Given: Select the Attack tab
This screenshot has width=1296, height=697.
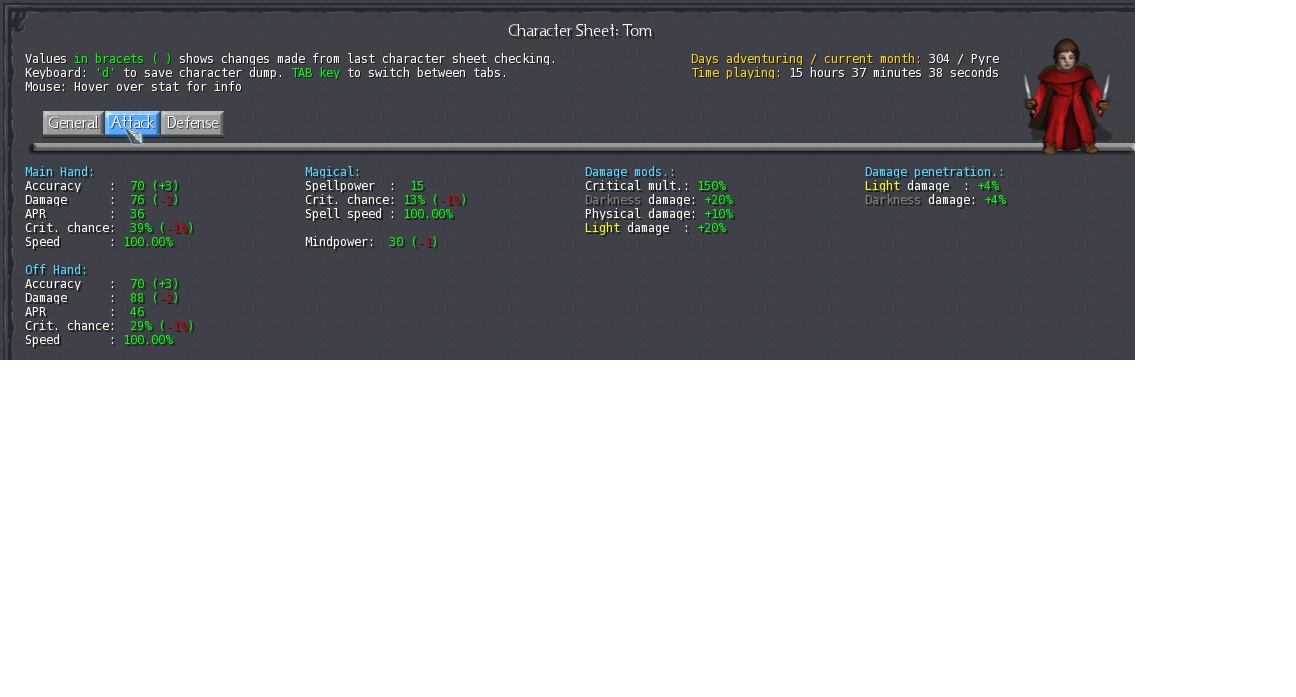Looking at the screenshot, I should pyautogui.click(x=132, y=123).
